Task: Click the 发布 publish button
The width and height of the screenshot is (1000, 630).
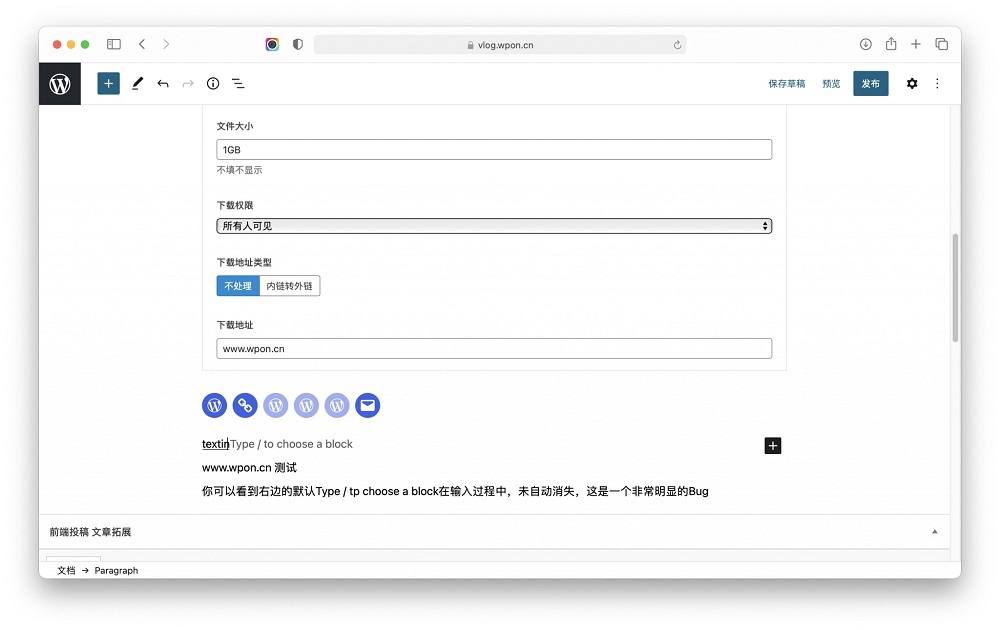Action: (x=870, y=83)
